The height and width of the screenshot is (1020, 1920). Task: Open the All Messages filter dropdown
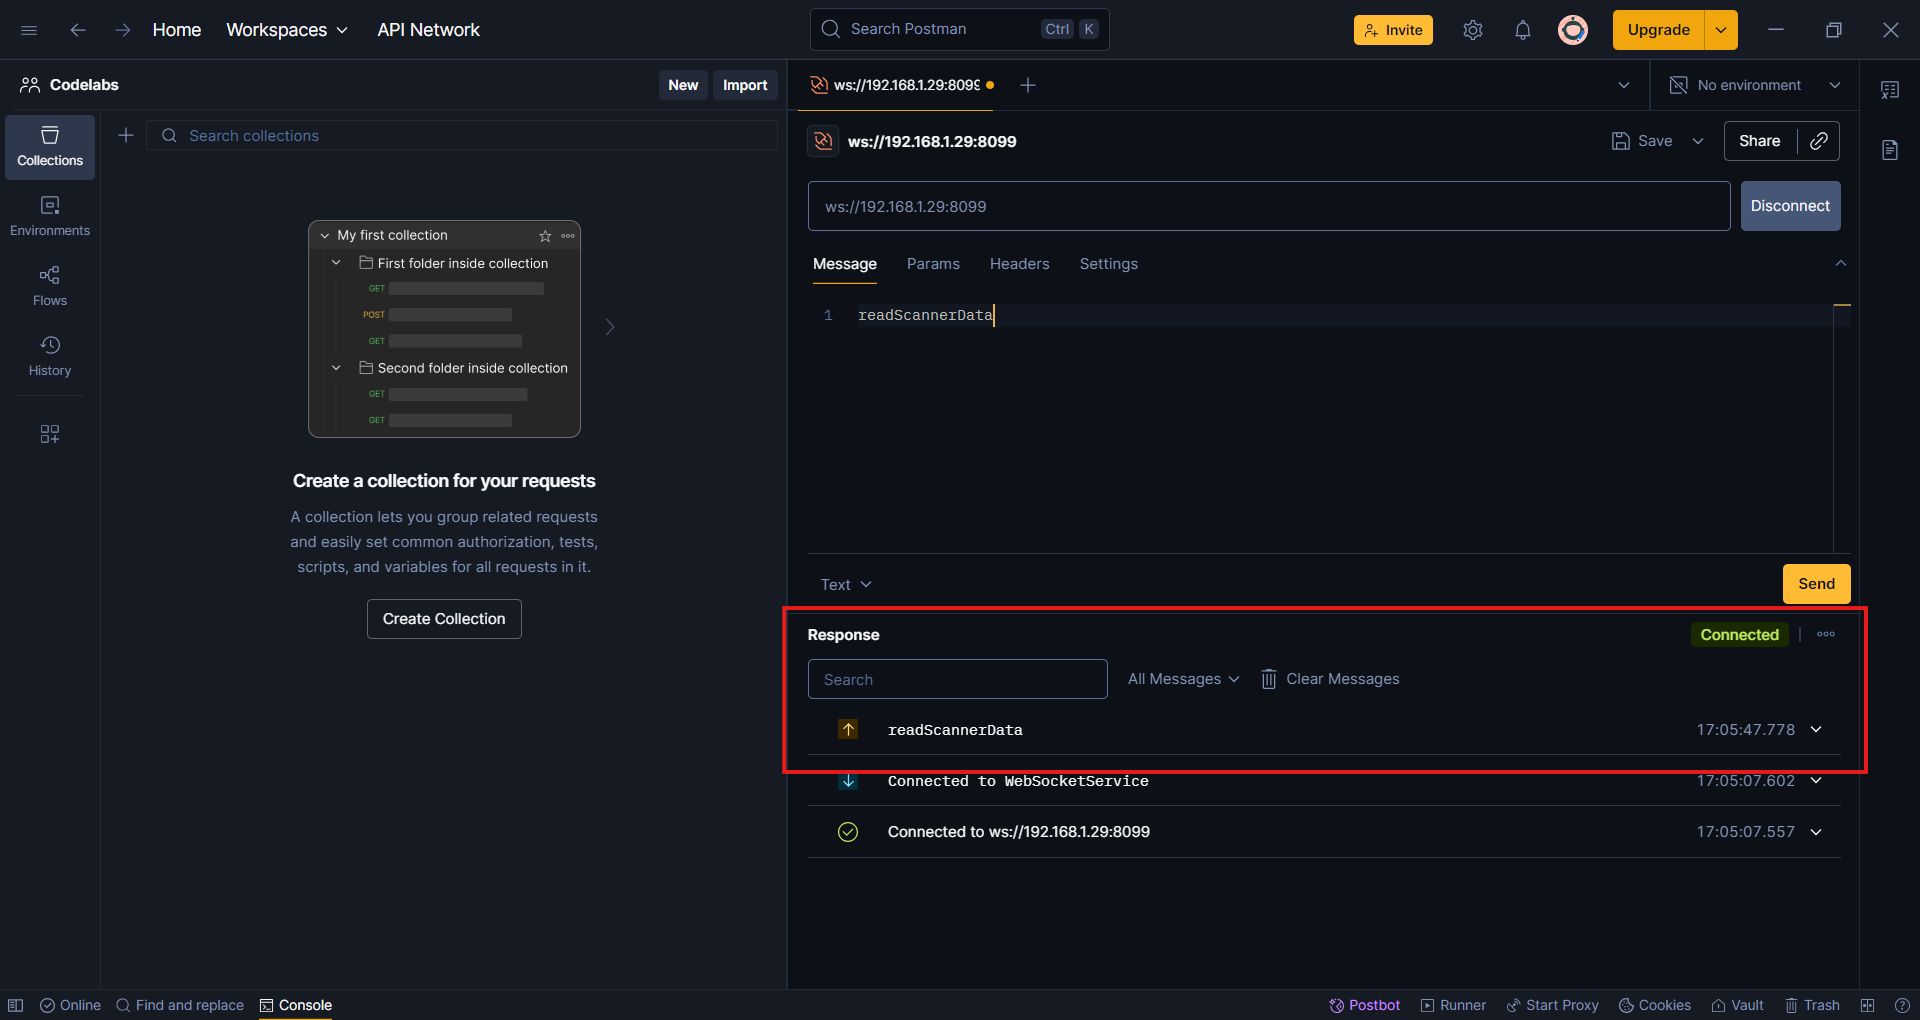click(x=1183, y=679)
